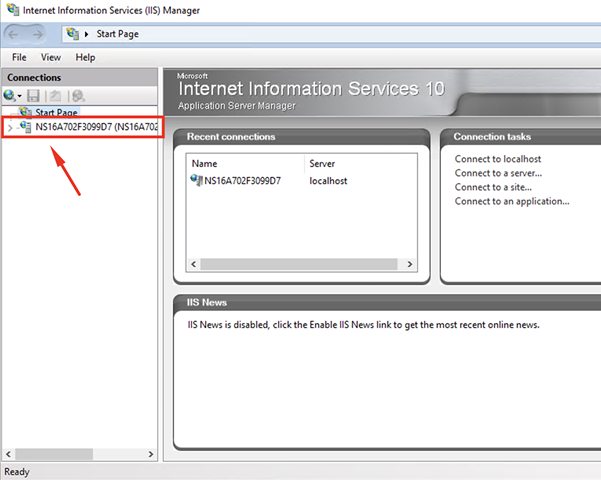The height and width of the screenshot is (480, 601).
Task: Click the Recent connections scroll left arrow
Action: [194, 264]
